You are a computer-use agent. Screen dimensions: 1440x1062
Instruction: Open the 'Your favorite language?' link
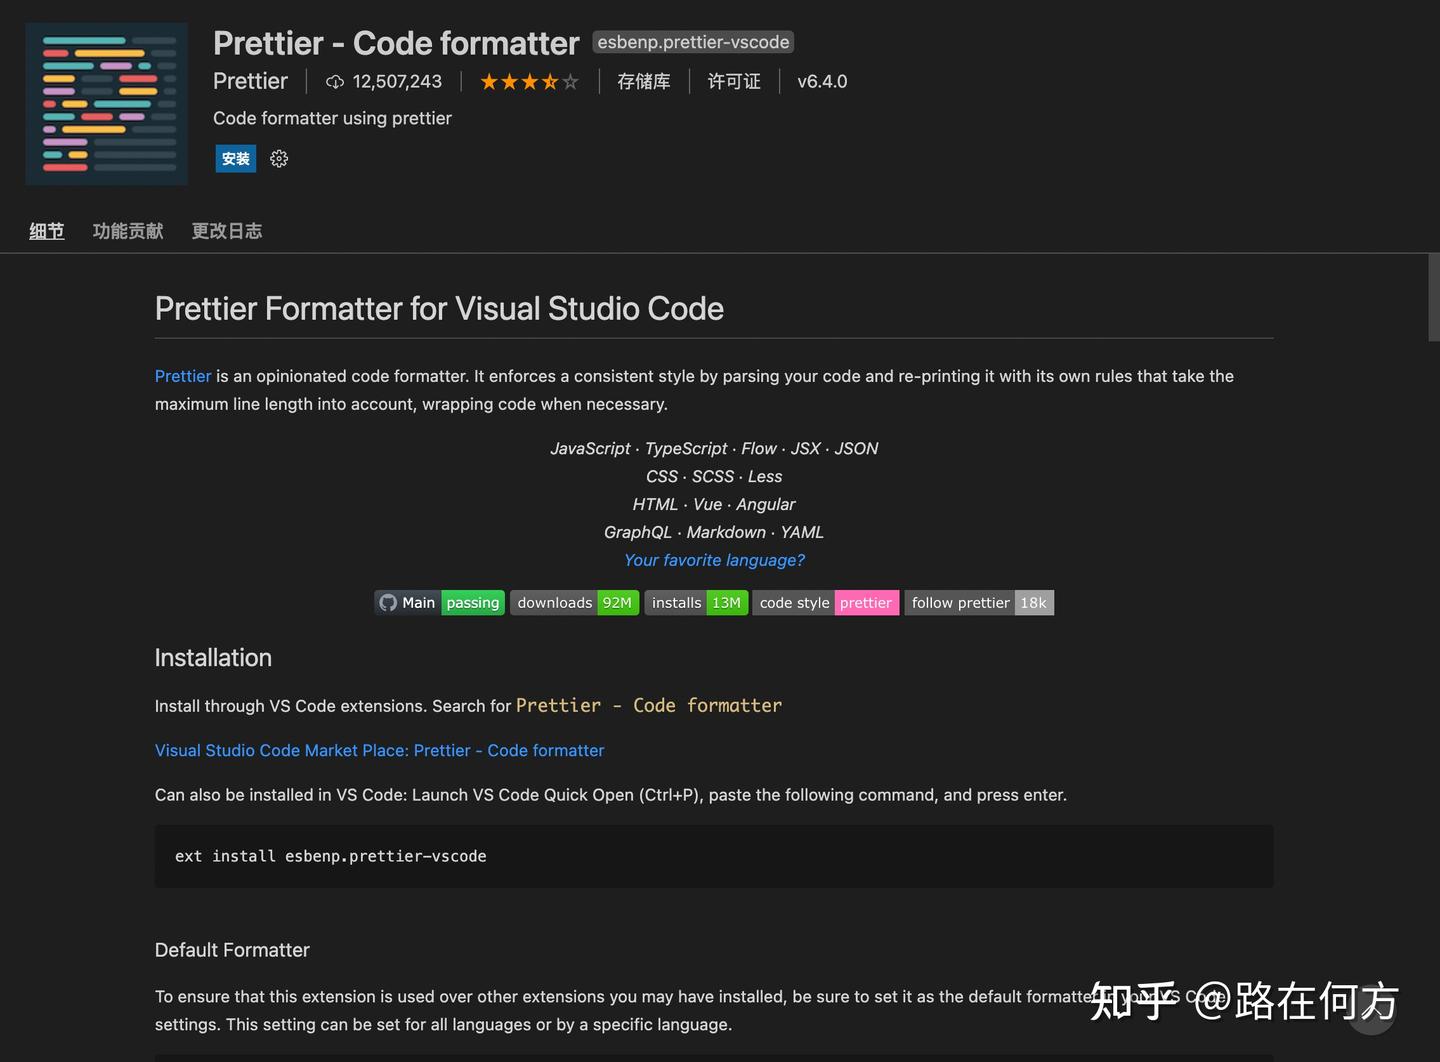click(x=713, y=560)
